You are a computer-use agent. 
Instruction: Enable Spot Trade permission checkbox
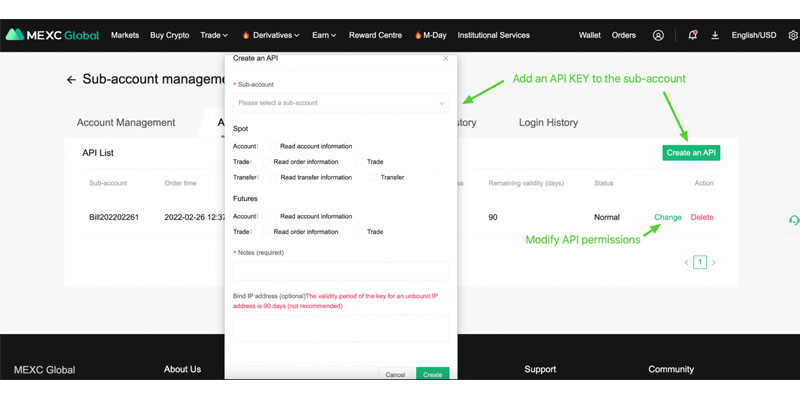click(360, 162)
